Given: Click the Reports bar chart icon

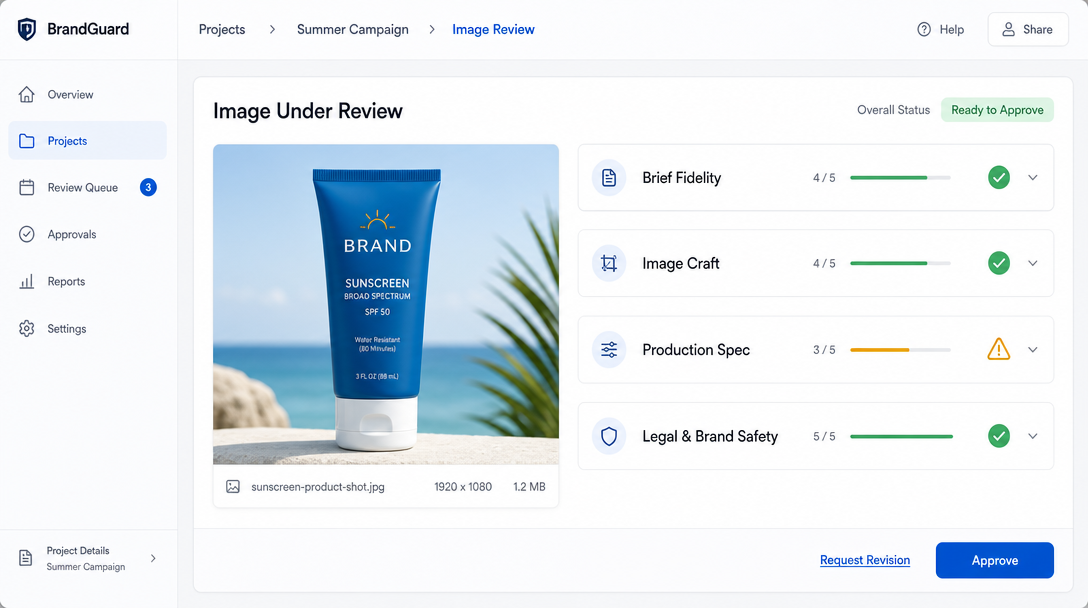Looking at the screenshot, I should (x=26, y=282).
